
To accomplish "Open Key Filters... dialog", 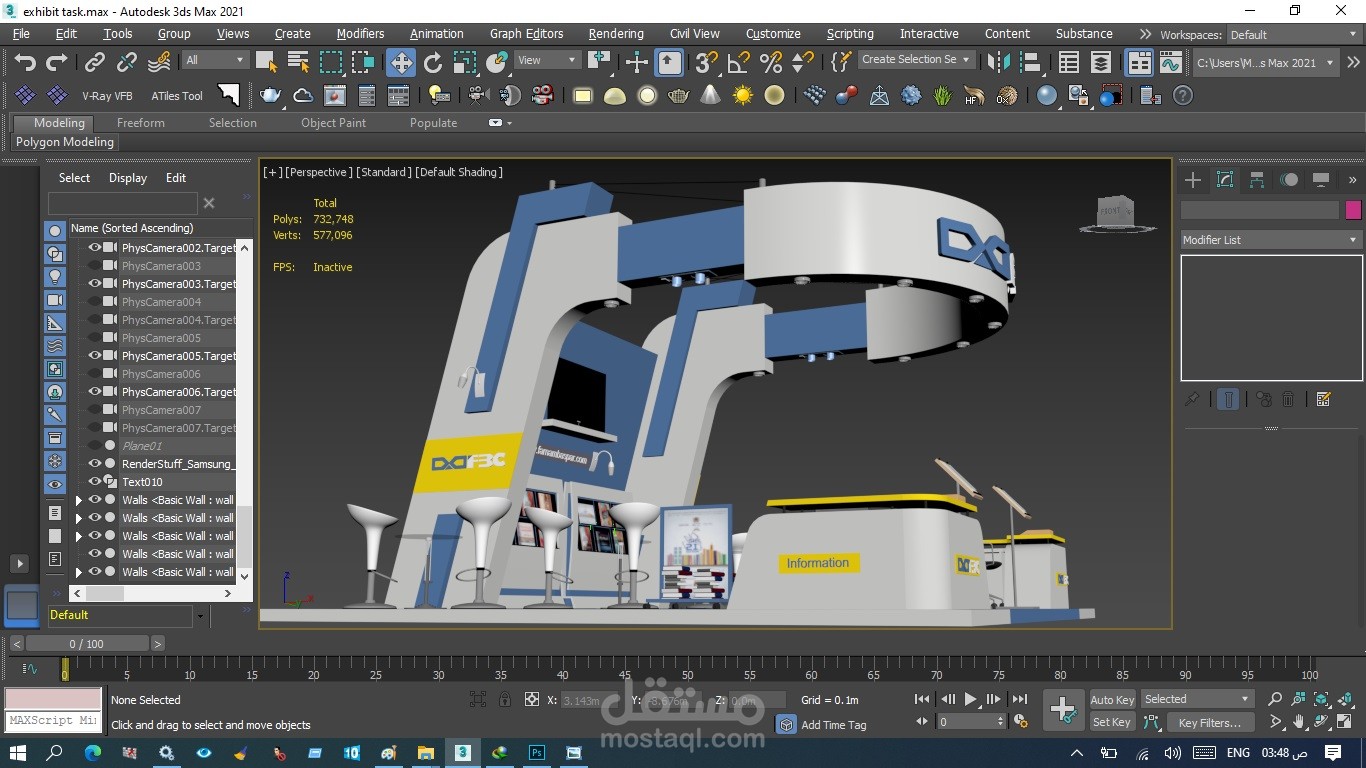I will [x=1209, y=723].
